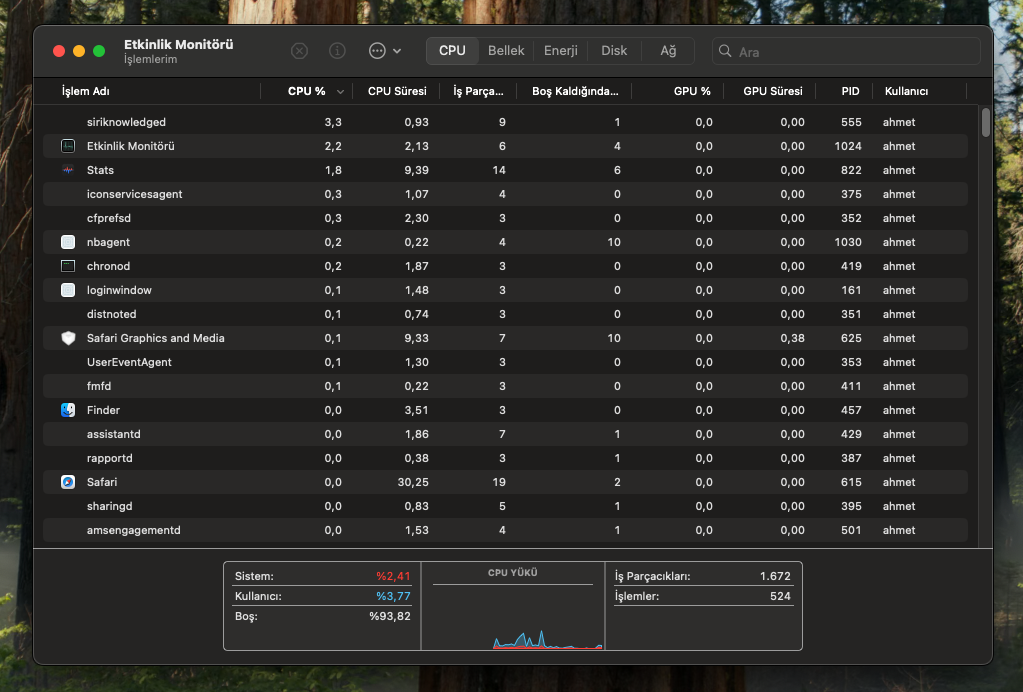The width and height of the screenshot is (1023, 692).
Task: Click the stop process icon in toolbar
Action: click(300, 51)
